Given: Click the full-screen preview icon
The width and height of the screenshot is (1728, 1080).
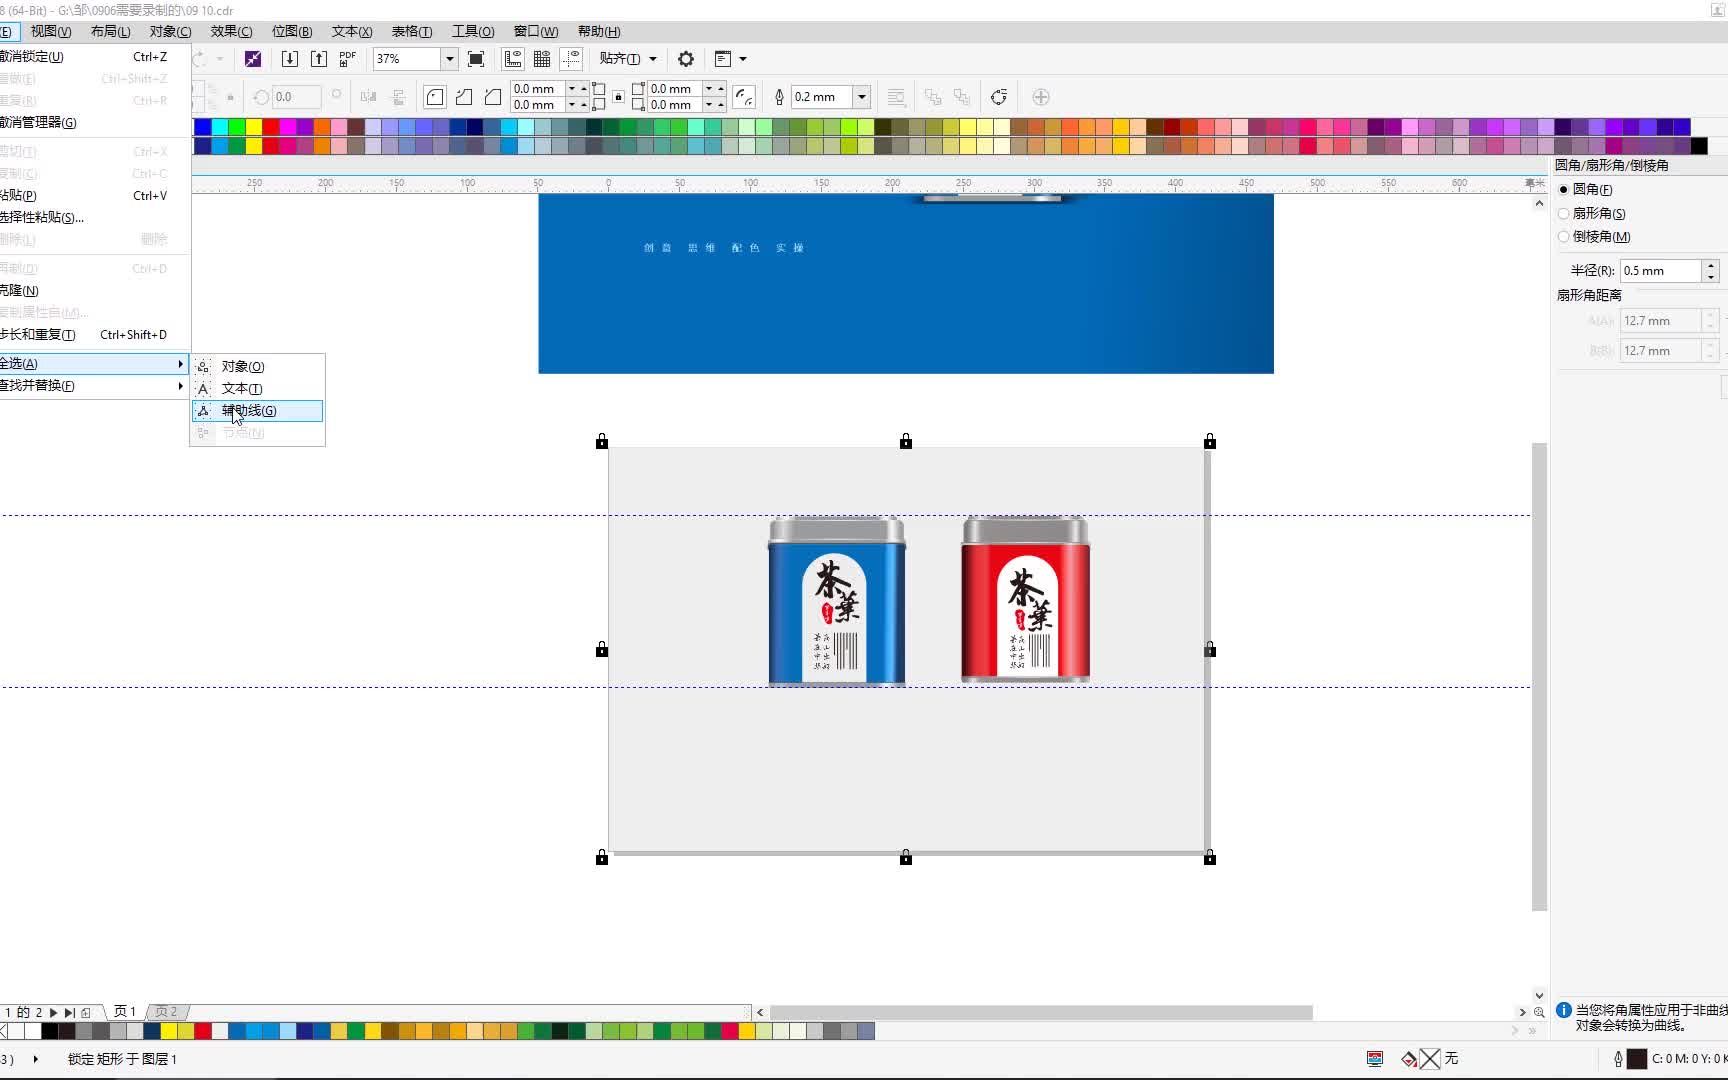Looking at the screenshot, I should coord(476,59).
